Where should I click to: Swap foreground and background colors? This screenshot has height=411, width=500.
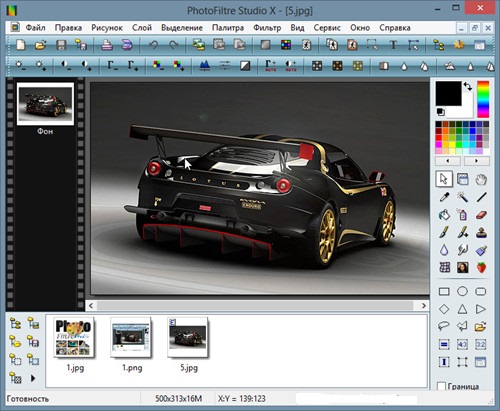[468, 87]
